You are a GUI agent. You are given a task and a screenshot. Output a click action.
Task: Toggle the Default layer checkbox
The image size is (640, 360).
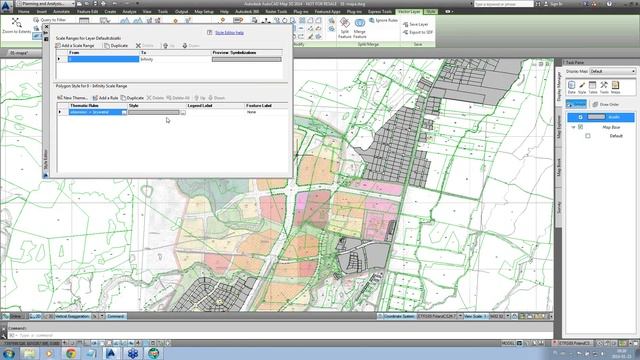coord(588,136)
